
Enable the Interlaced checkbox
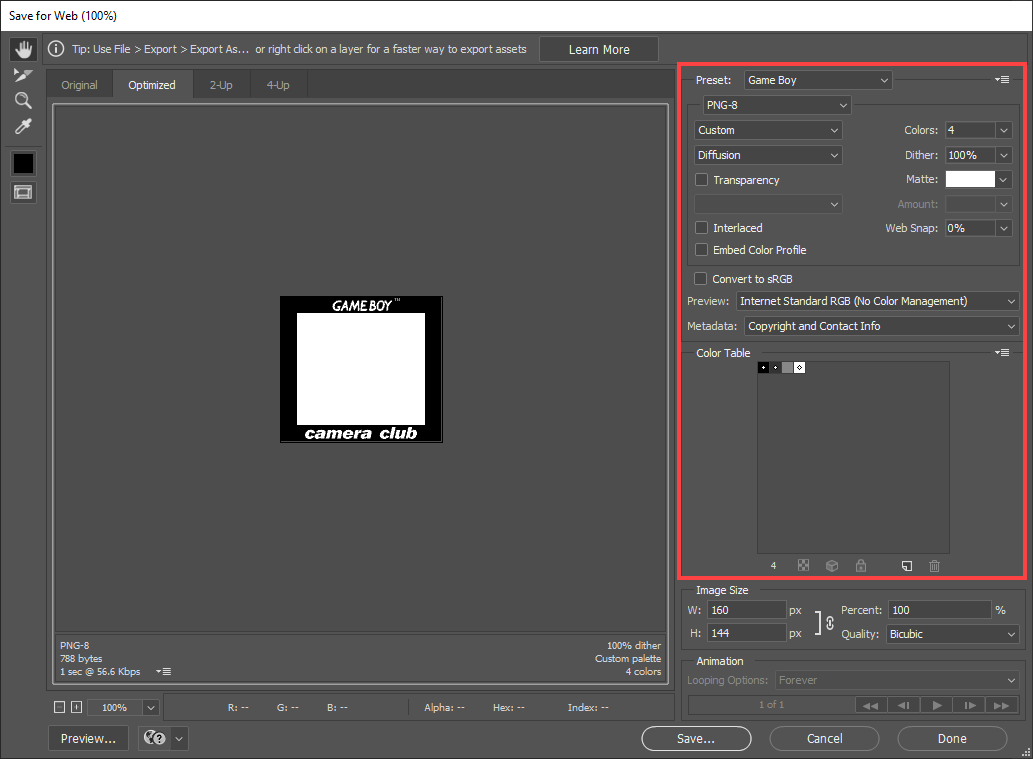pos(702,227)
